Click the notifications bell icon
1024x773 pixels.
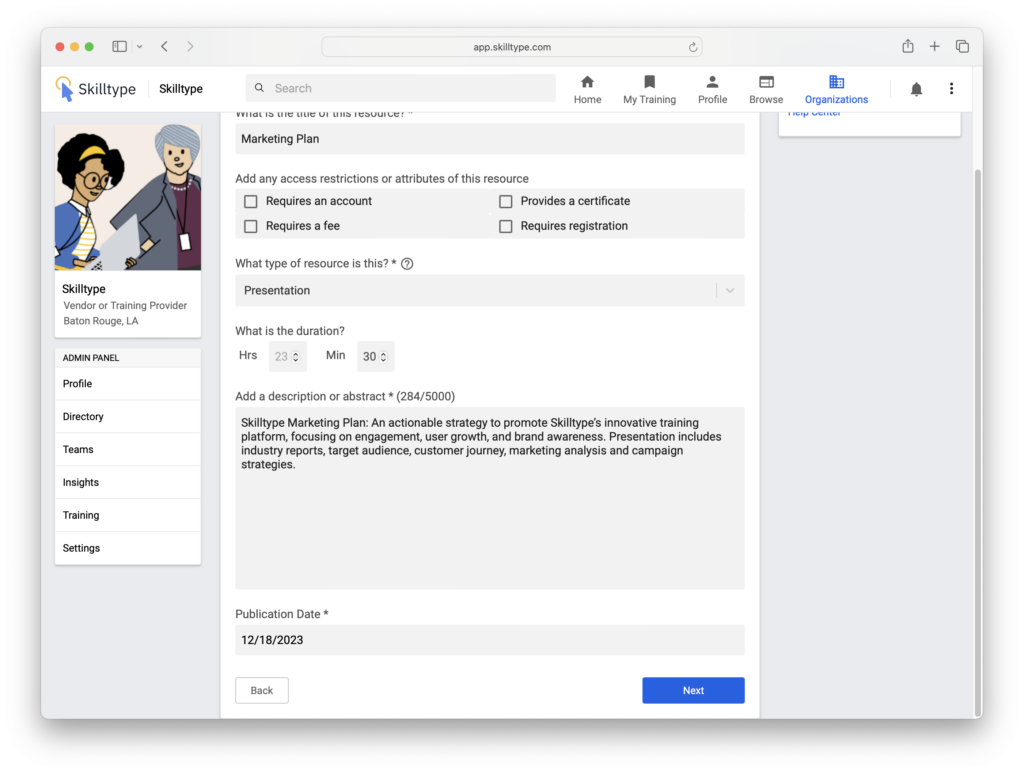(916, 89)
